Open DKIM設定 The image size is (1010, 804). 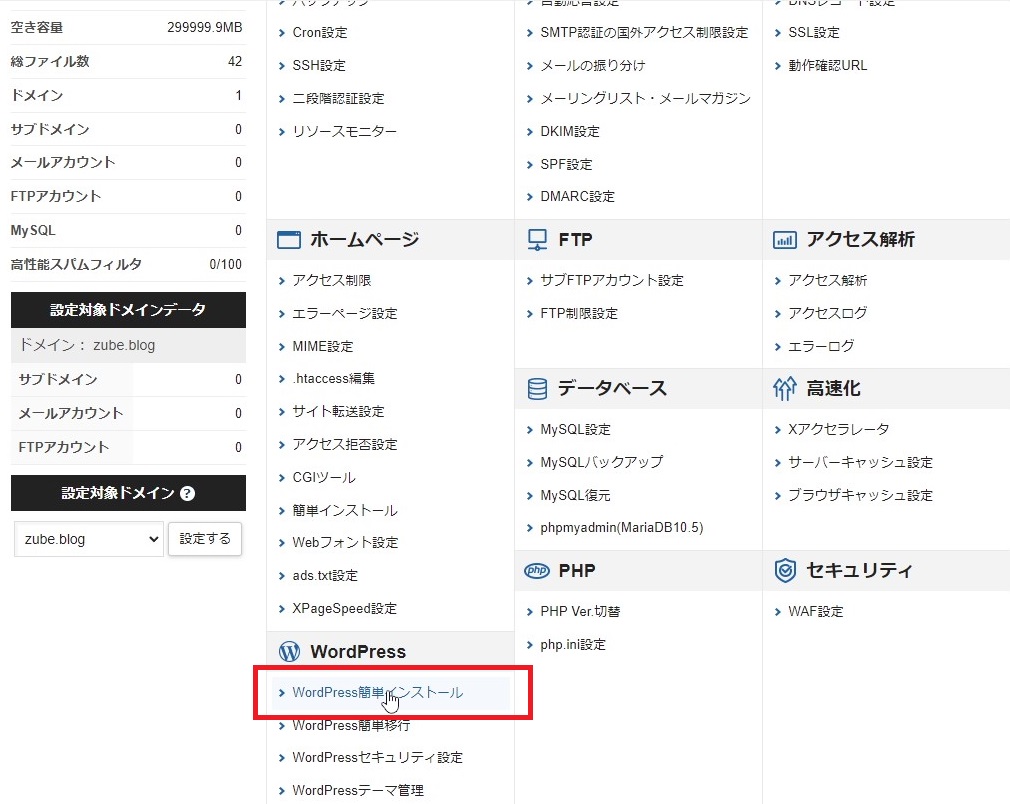pyautogui.click(x=570, y=131)
